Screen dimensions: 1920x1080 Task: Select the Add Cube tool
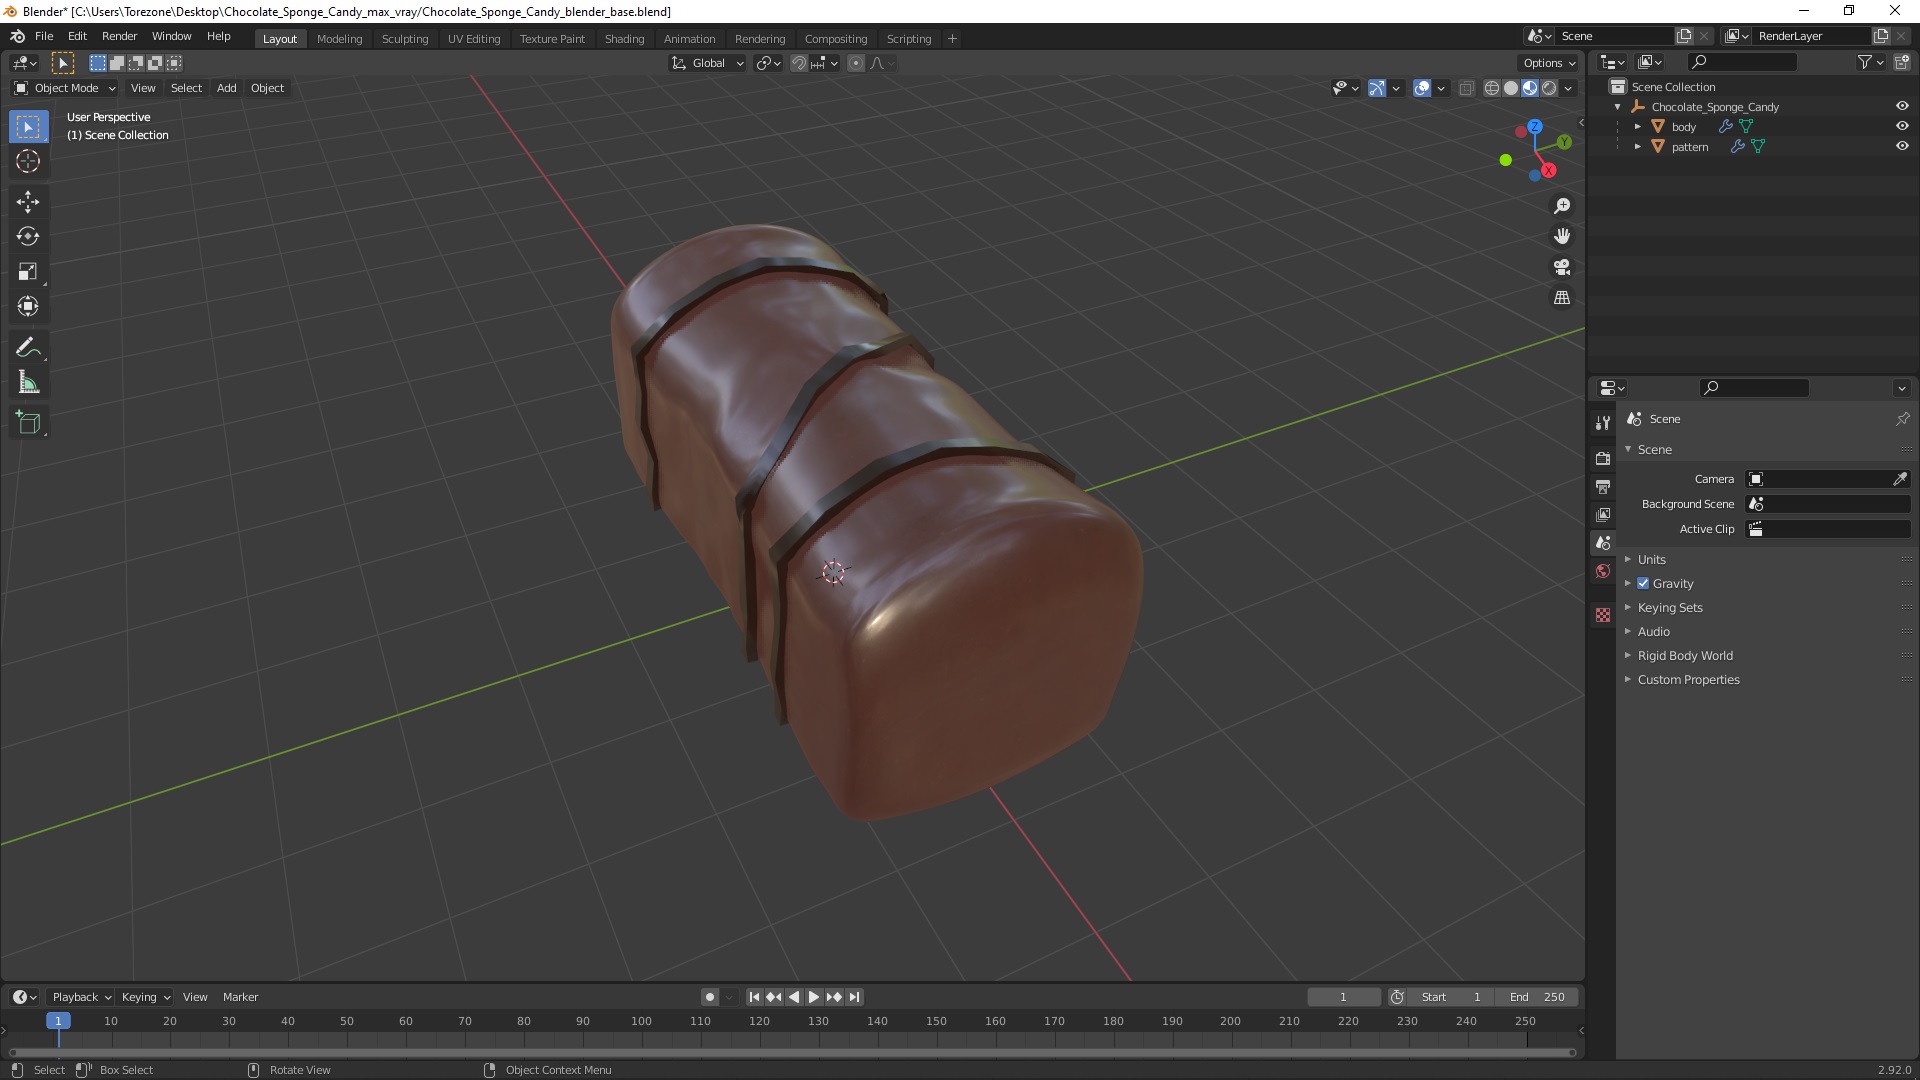[x=28, y=423]
